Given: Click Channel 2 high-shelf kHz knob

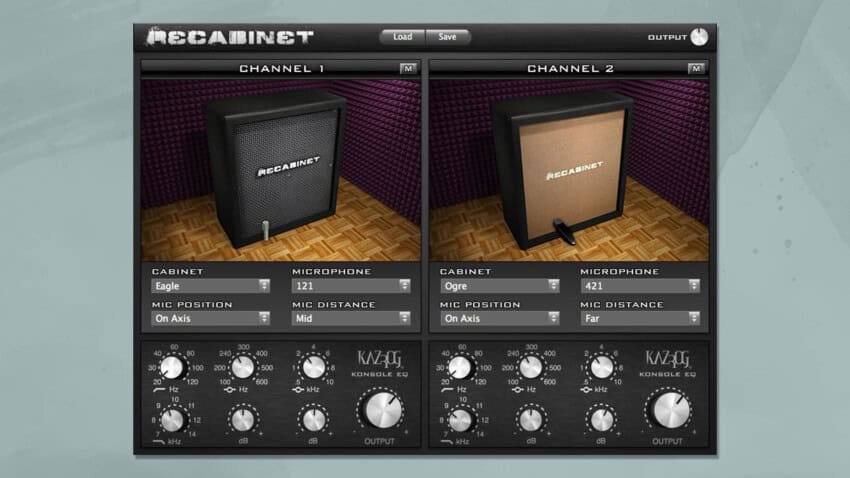Looking at the screenshot, I should (460, 419).
